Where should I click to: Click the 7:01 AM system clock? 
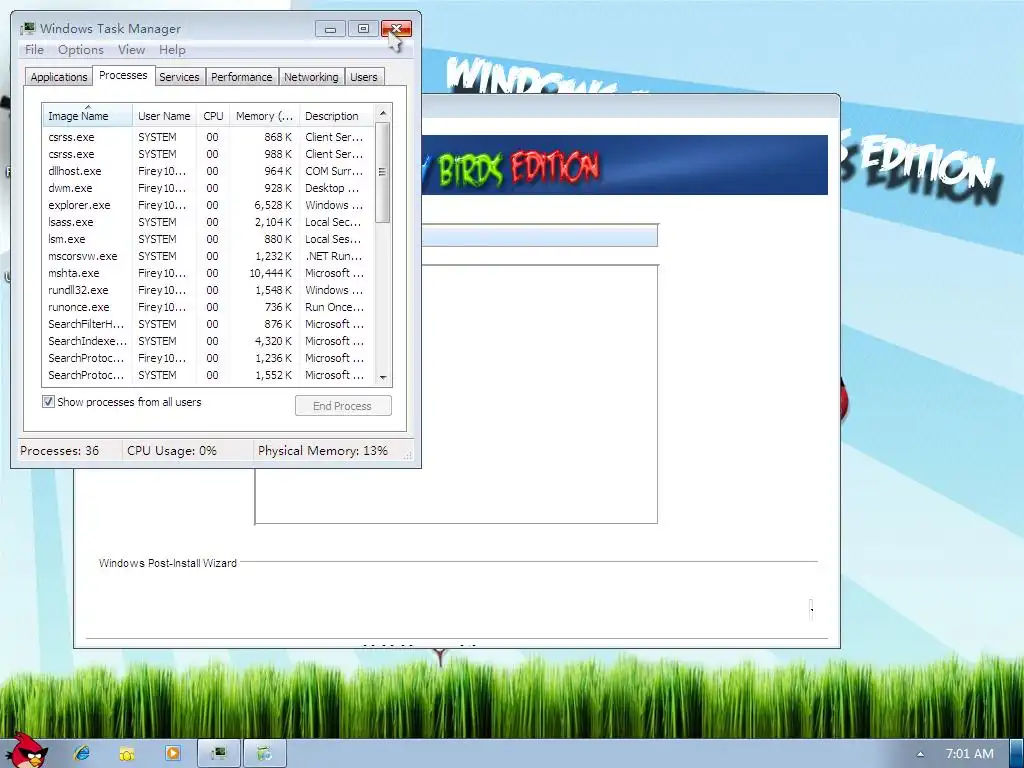point(970,754)
